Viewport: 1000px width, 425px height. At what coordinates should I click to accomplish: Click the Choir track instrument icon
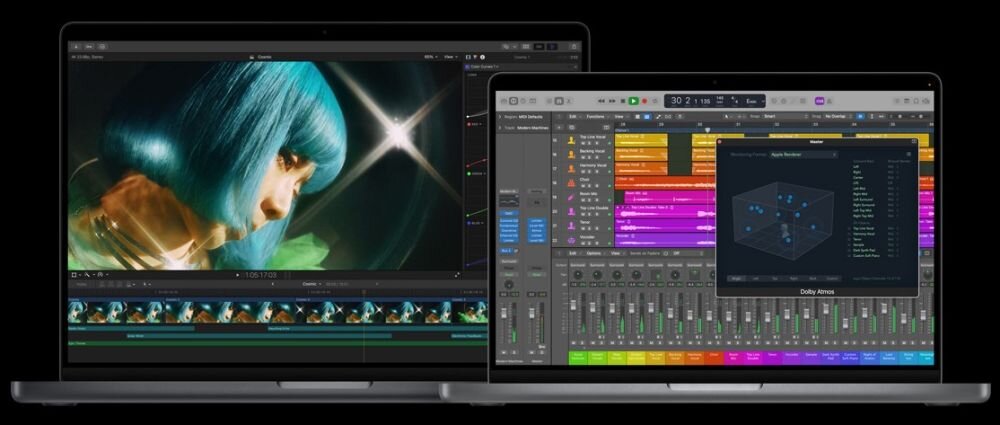tap(571, 183)
